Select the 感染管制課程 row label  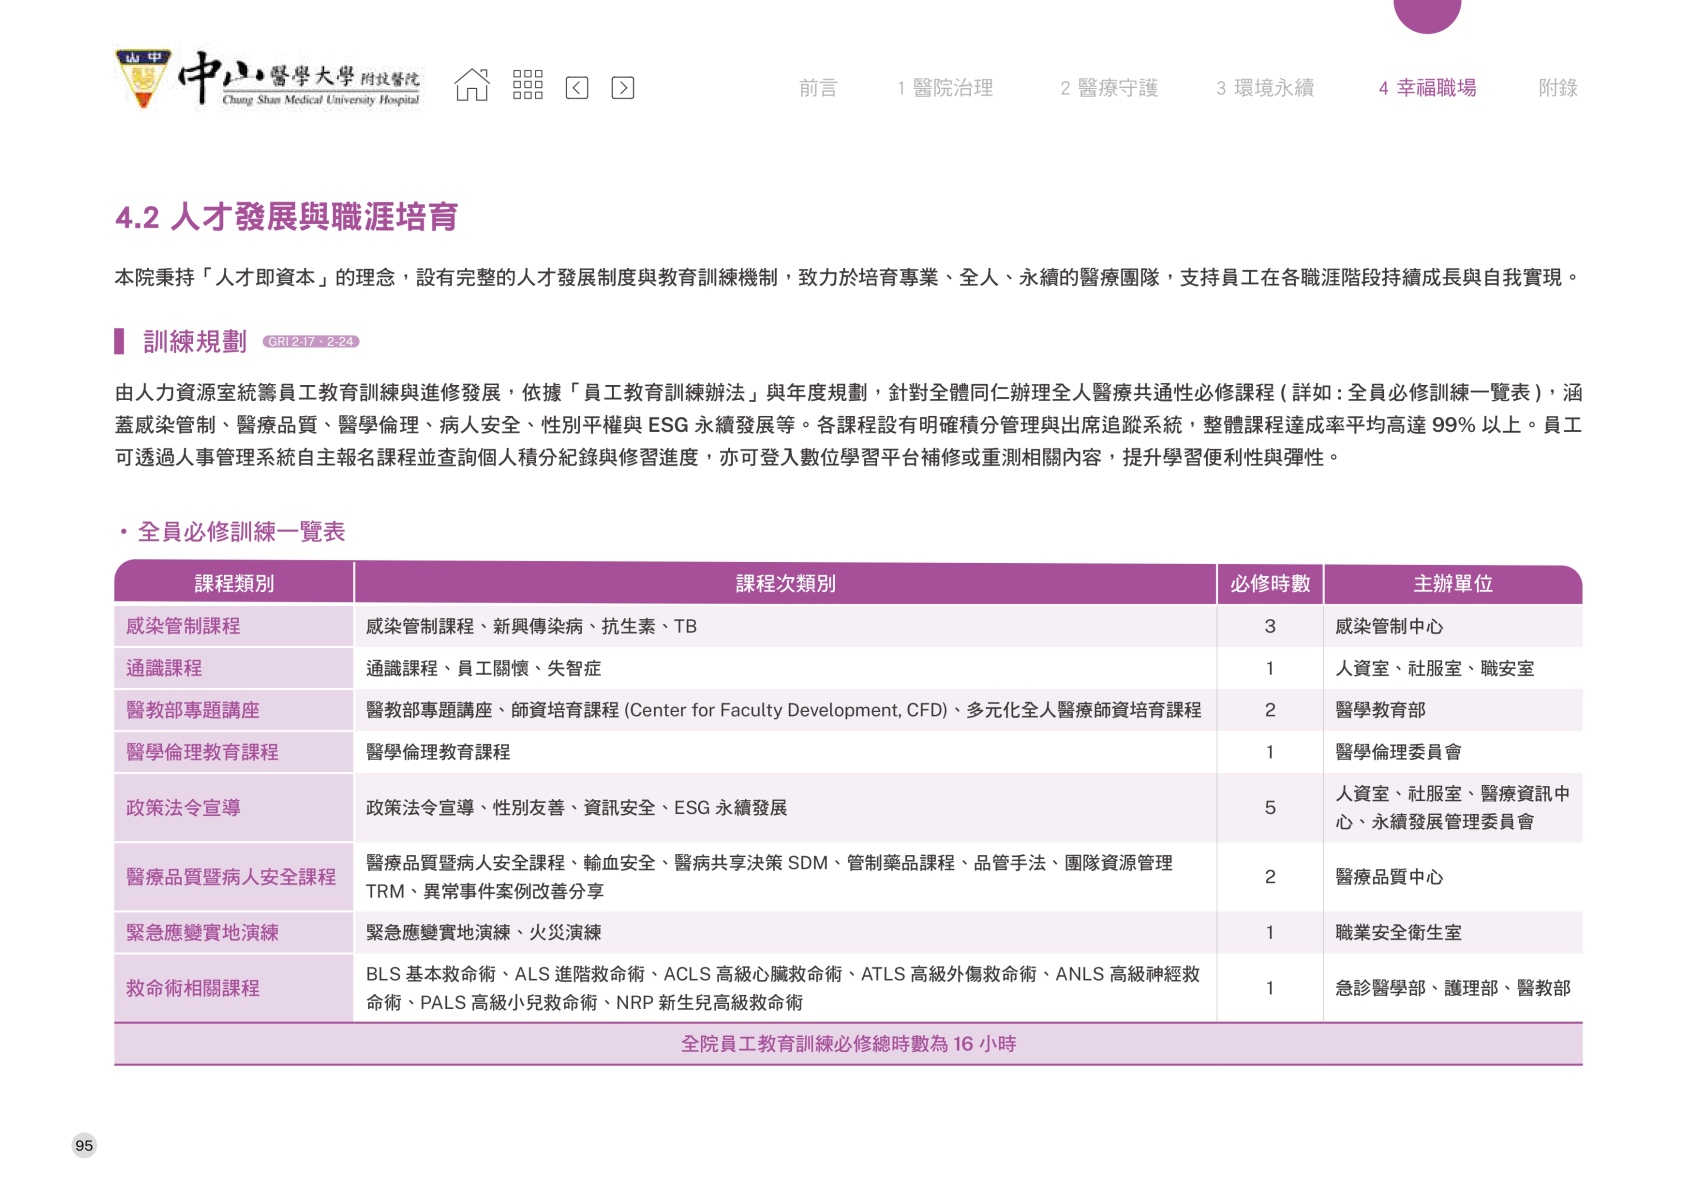point(183,626)
